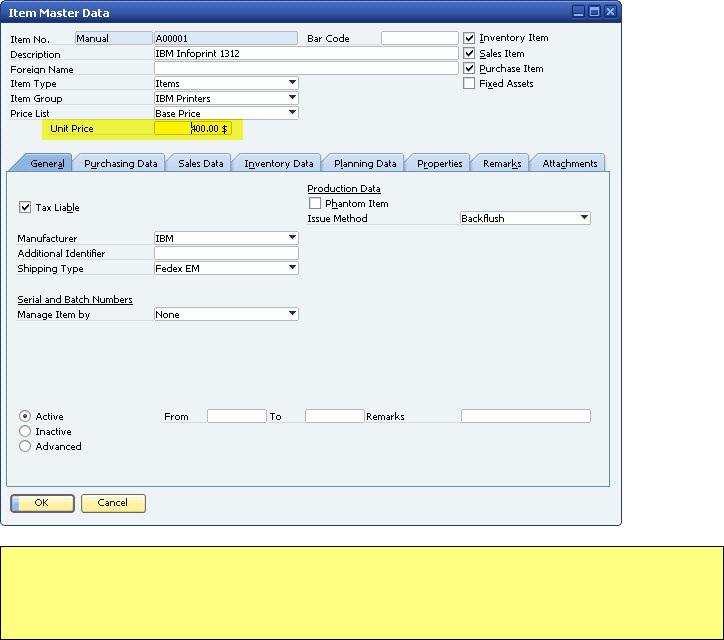Switch to the Sales Data tab
The image size is (724, 640).
(x=200, y=163)
